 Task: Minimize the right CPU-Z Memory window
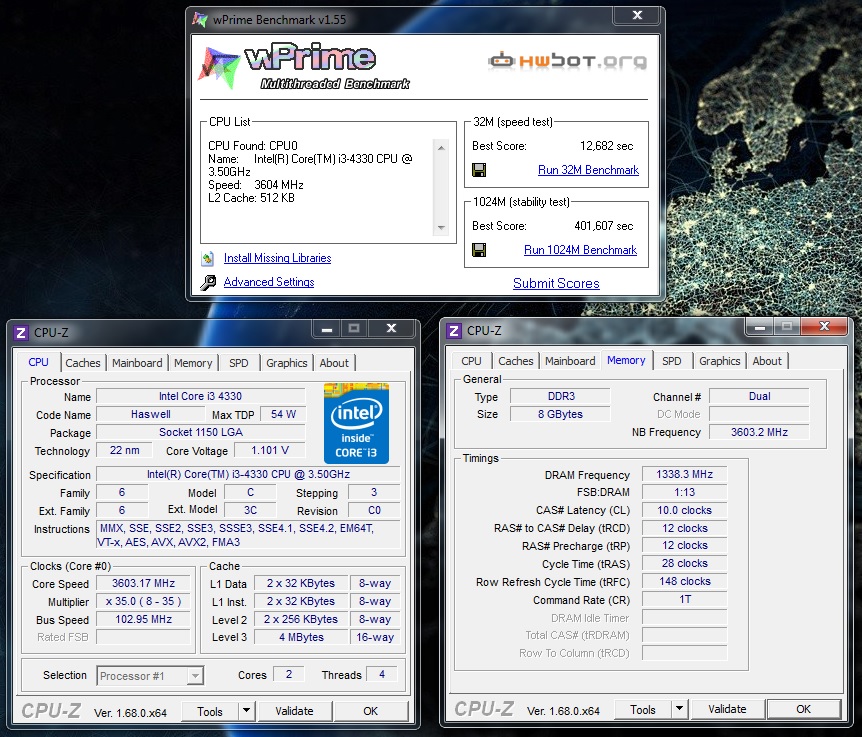point(760,327)
